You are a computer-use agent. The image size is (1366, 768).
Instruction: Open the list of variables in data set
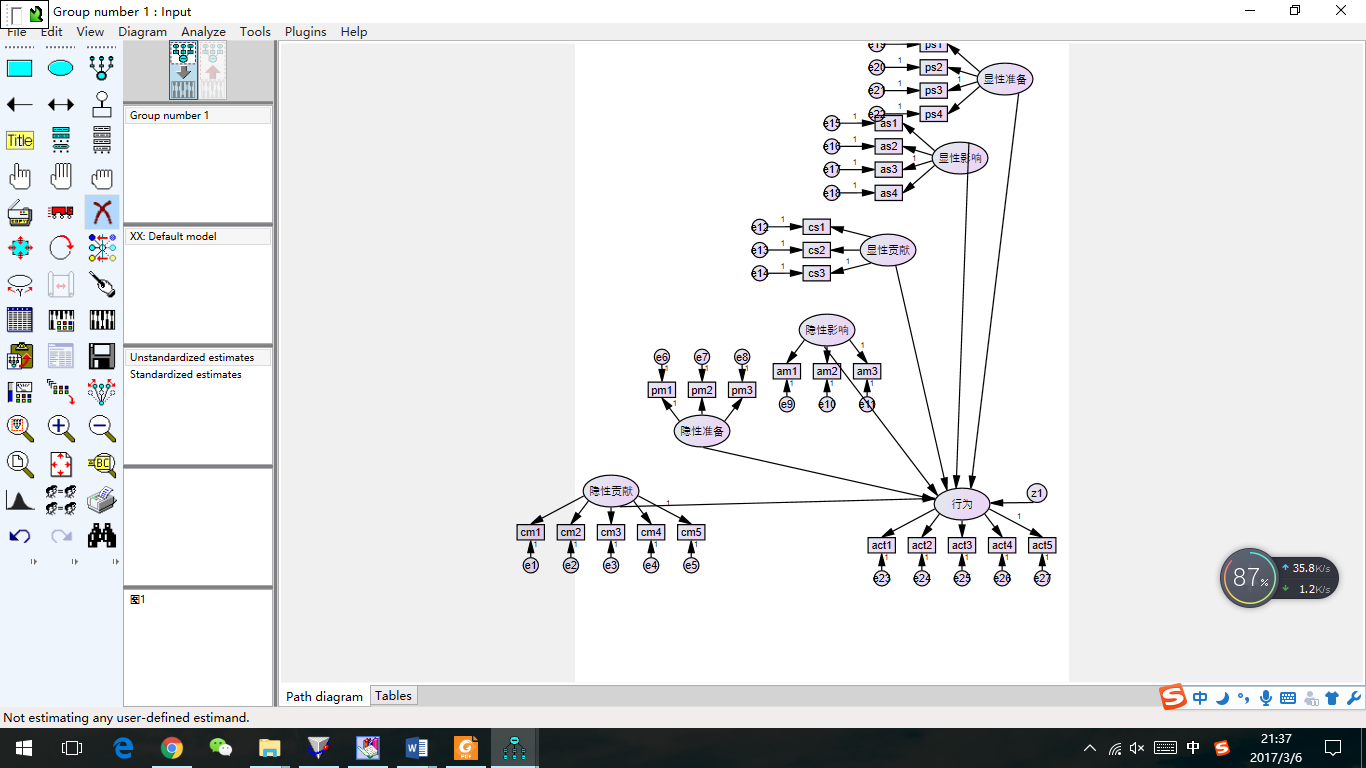[101, 140]
